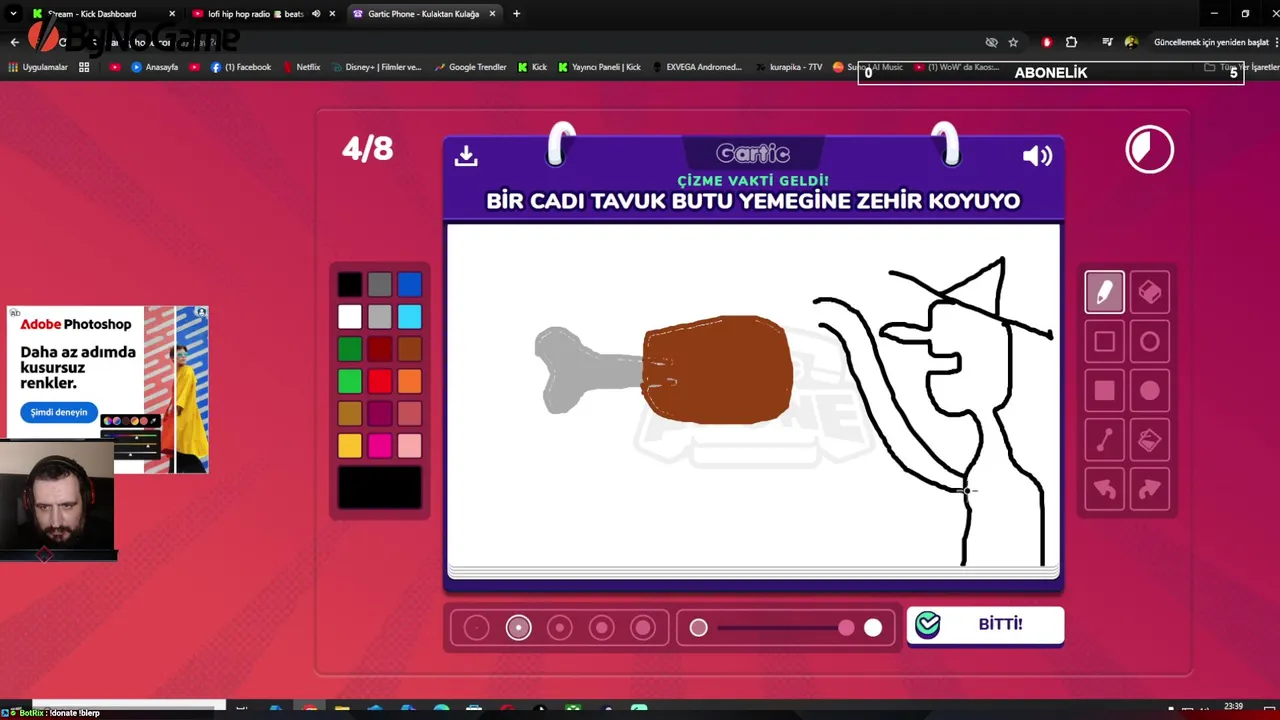This screenshot has width=1280, height=720.
Task: Pick the blue color swatch
Action: click(409, 285)
